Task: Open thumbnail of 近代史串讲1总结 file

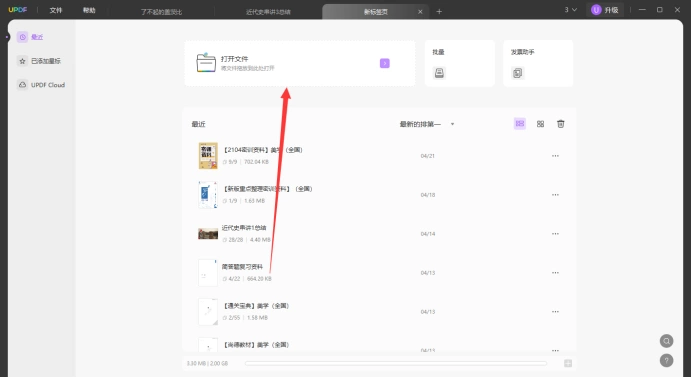Action: (x=208, y=233)
